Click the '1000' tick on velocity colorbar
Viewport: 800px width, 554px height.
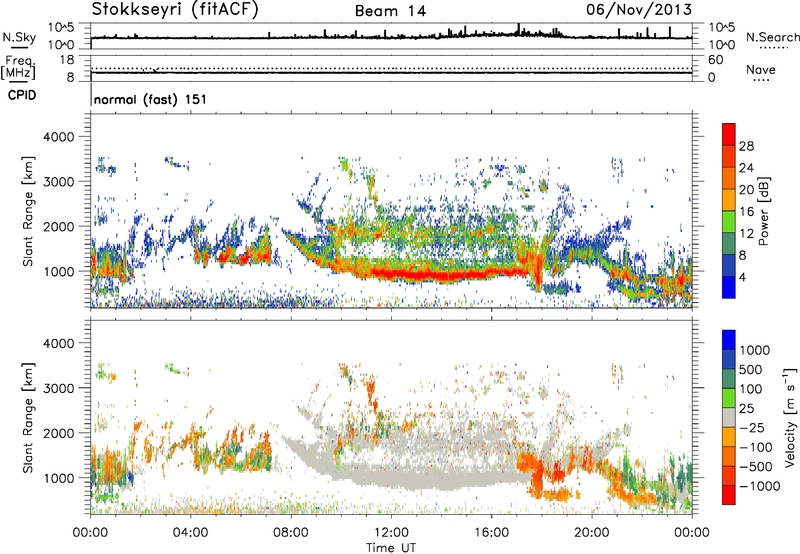click(754, 350)
